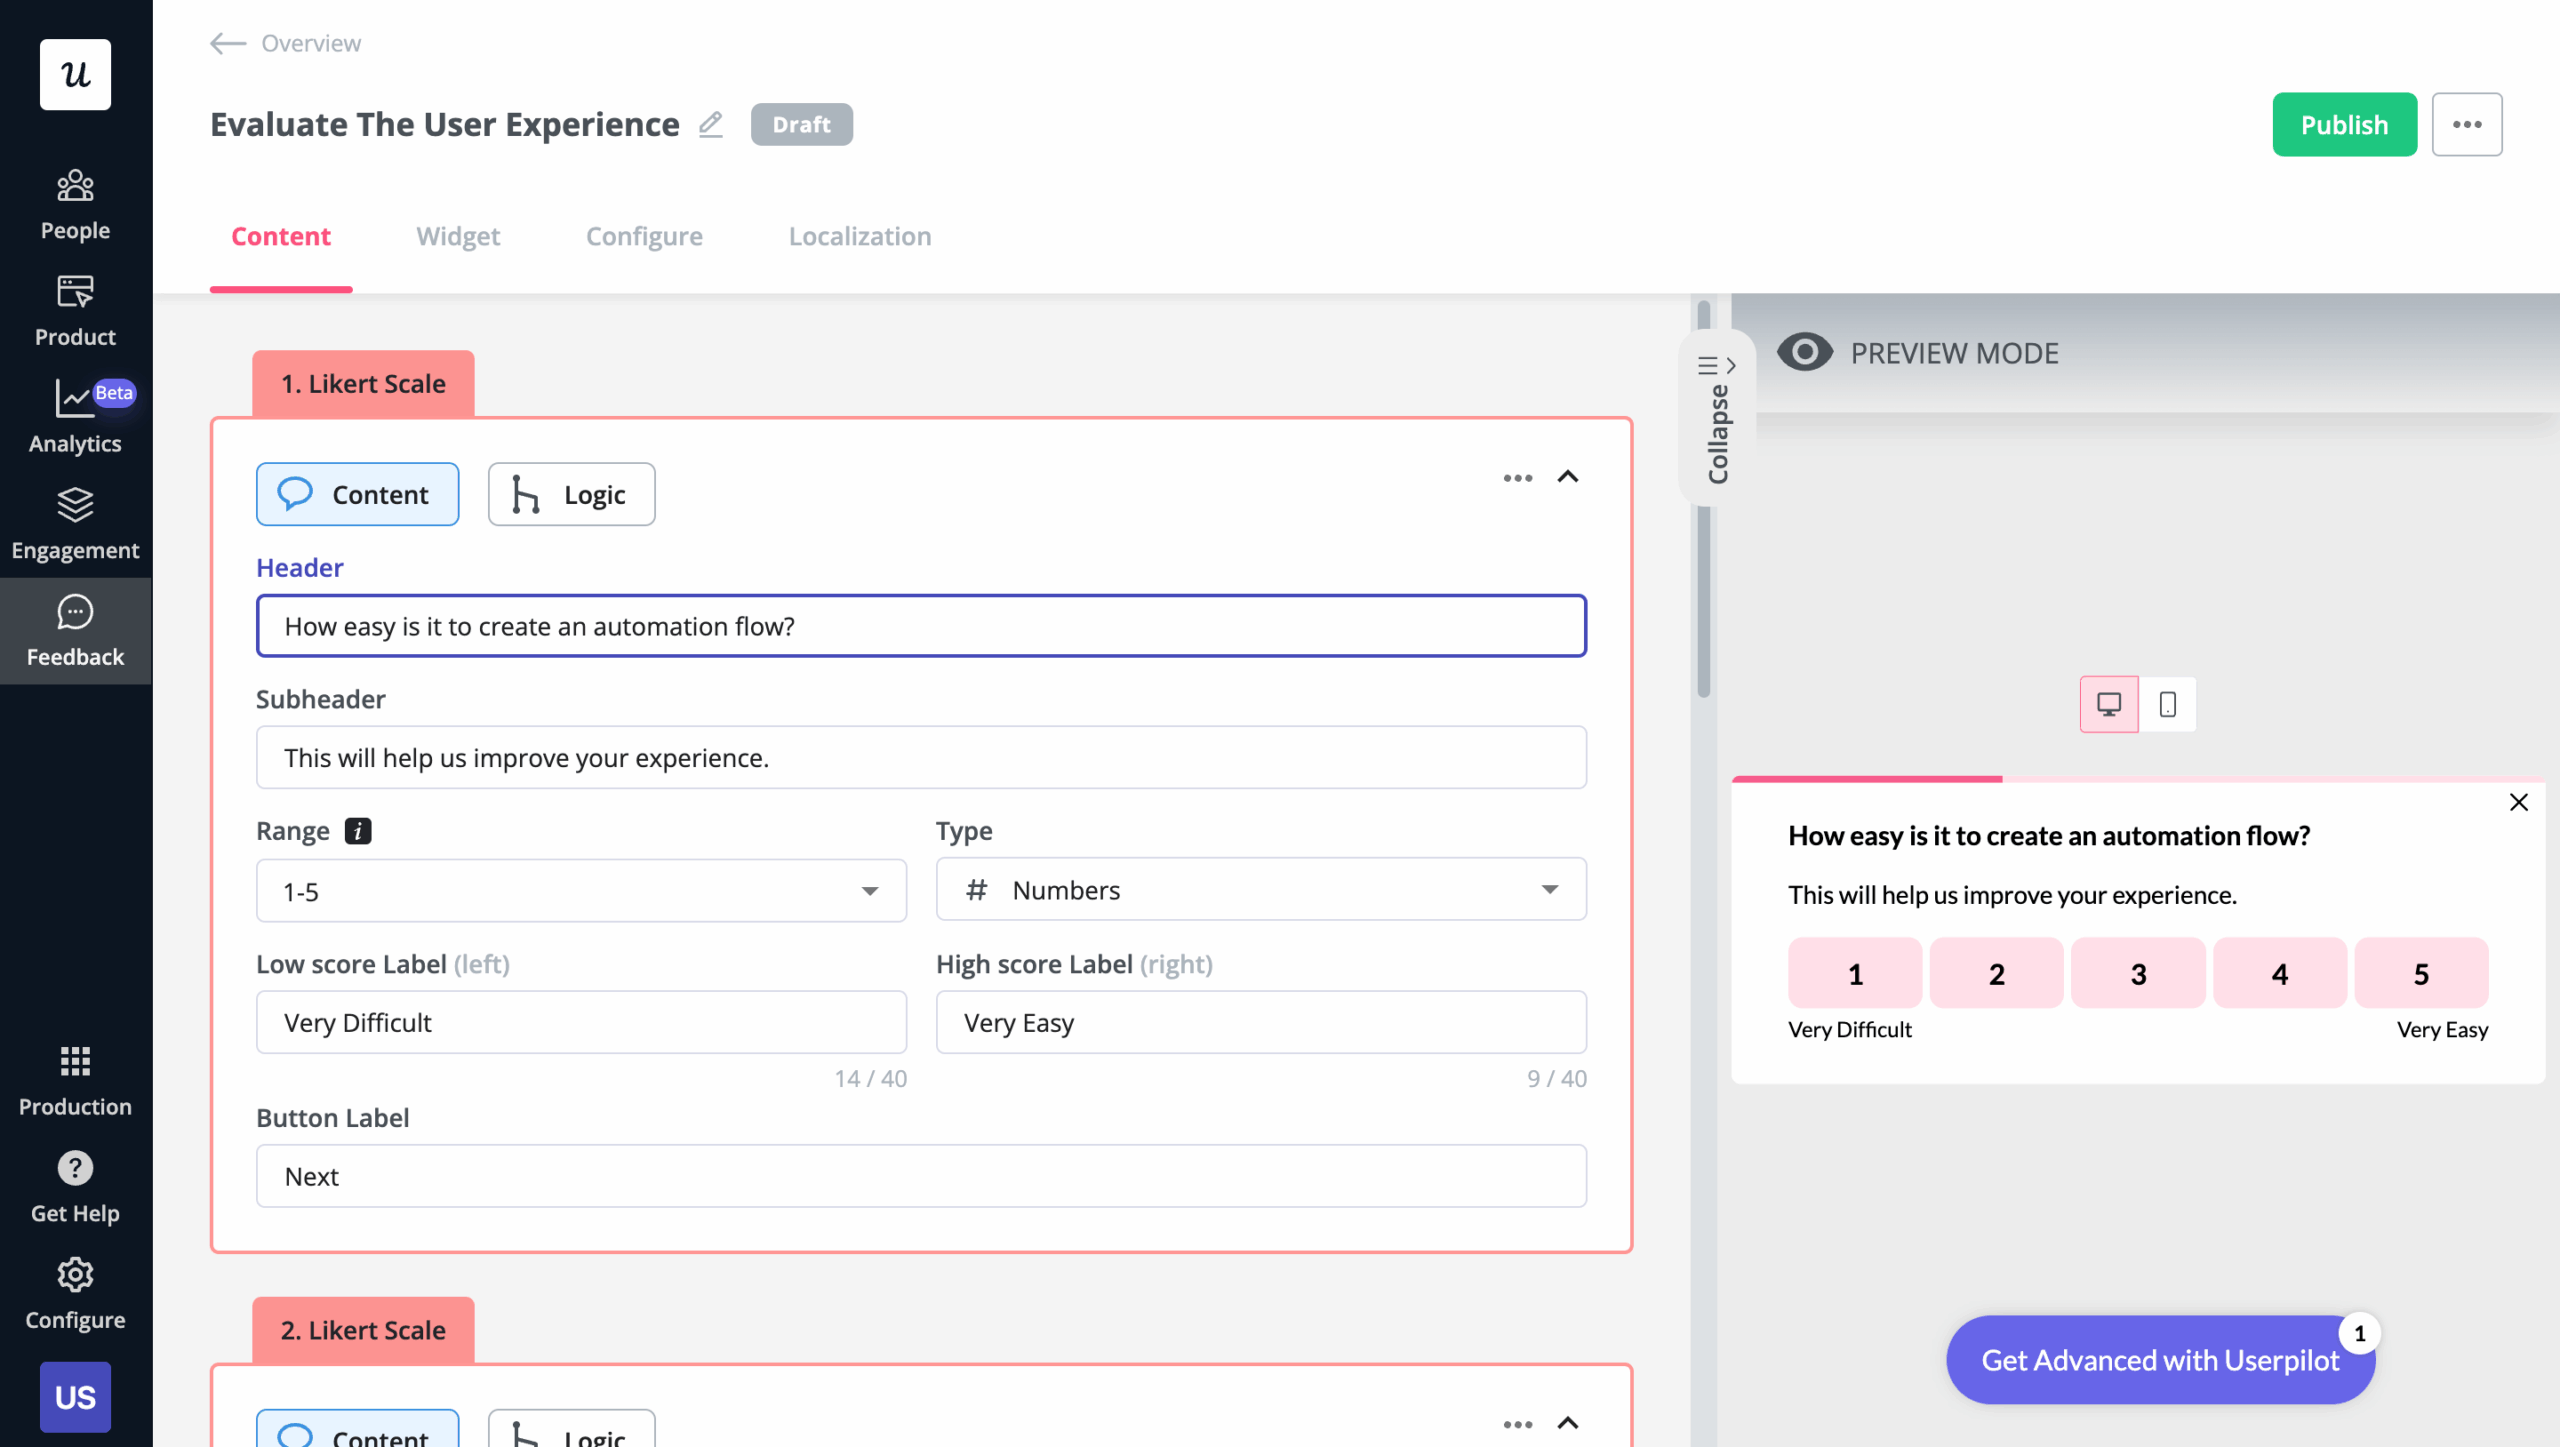
Task: Select the Feedback sidebar icon
Action: pyautogui.click(x=75, y=630)
